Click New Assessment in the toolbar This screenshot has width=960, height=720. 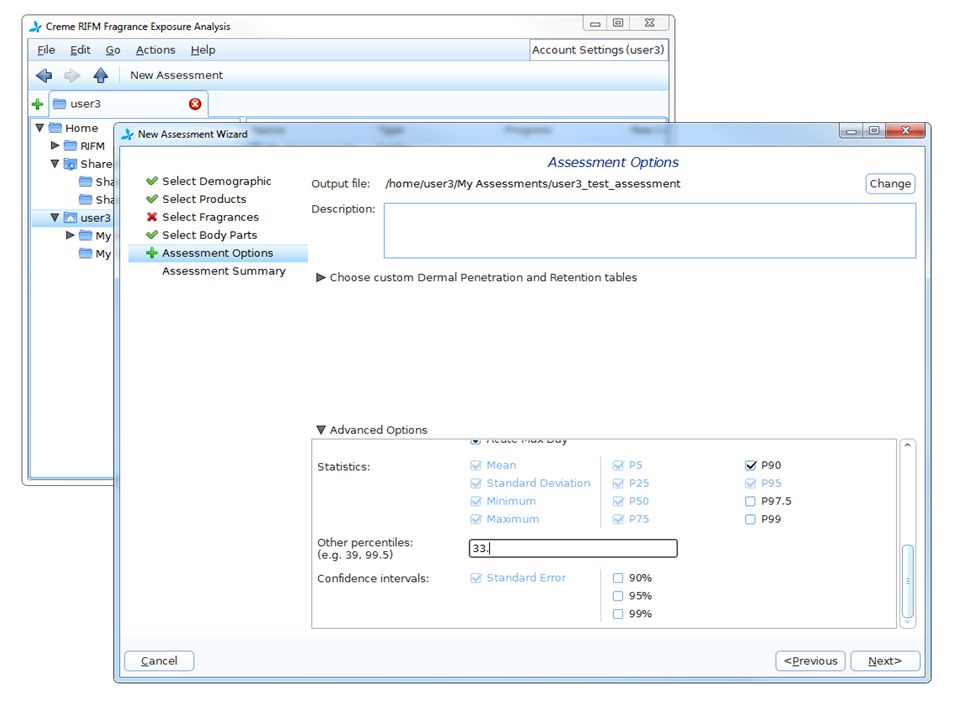[x=176, y=75]
